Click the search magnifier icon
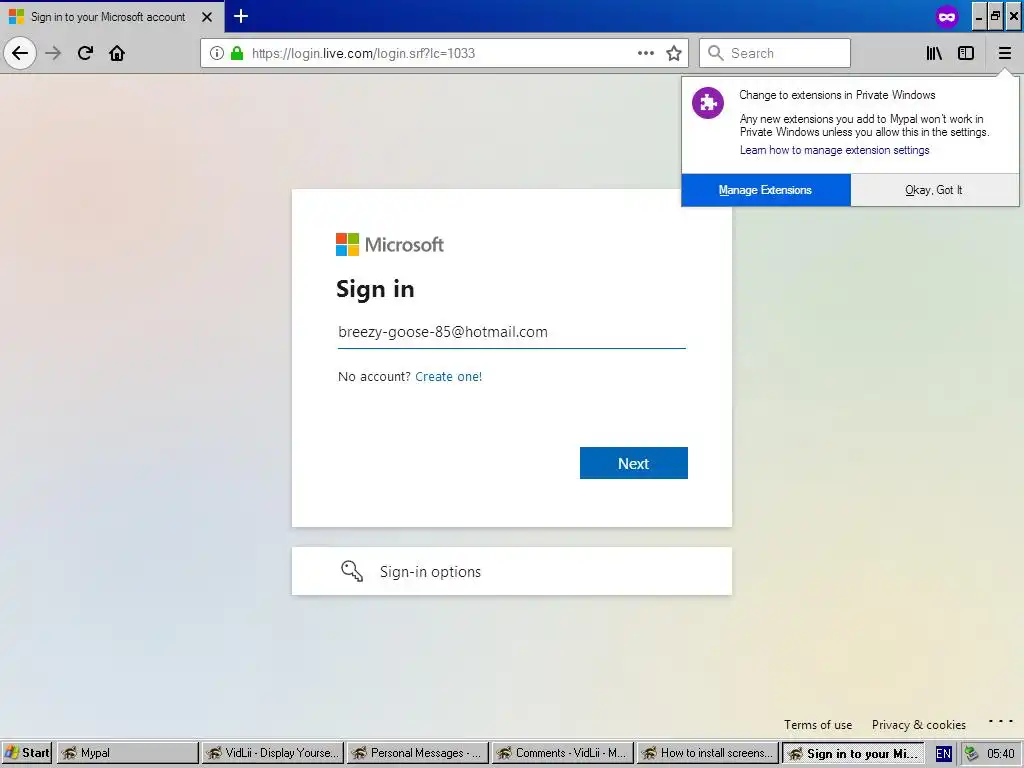1024x768 pixels. (716, 53)
